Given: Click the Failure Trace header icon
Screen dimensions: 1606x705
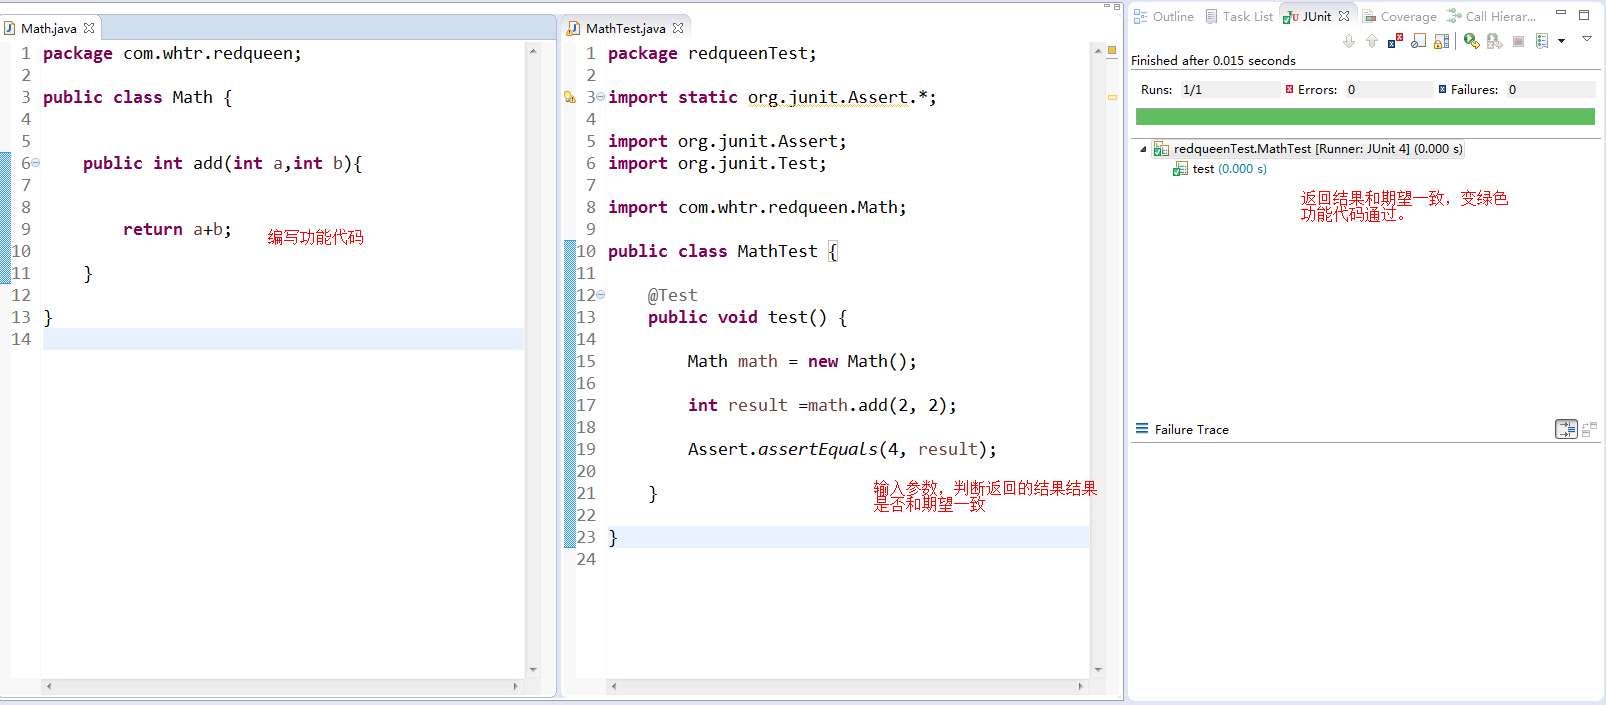Looking at the screenshot, I should [x=1142, y=429].
